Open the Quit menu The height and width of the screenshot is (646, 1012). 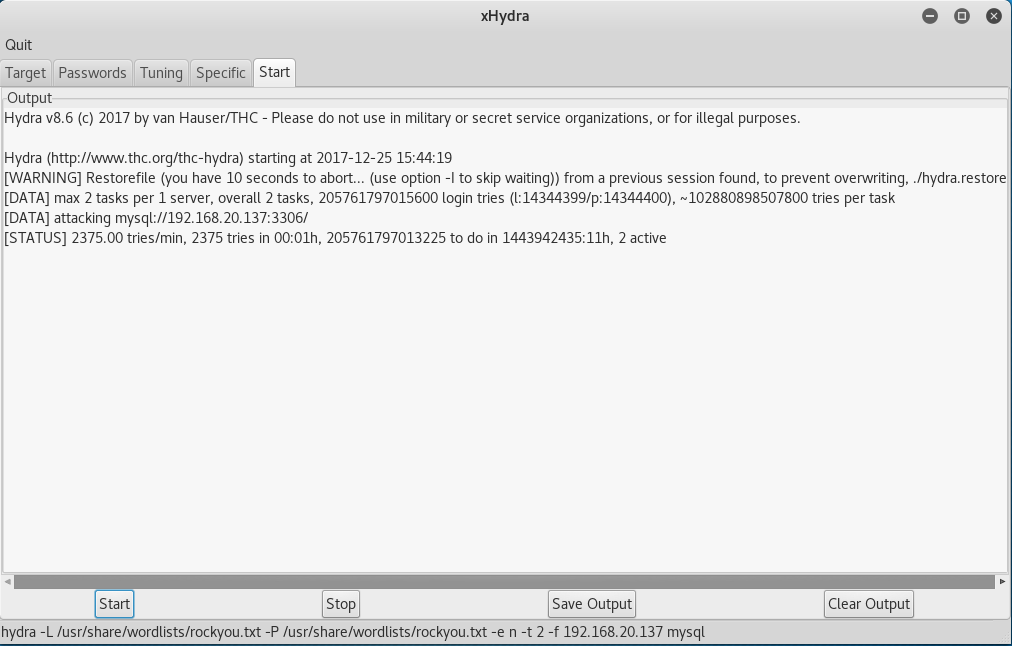point(18,45)
